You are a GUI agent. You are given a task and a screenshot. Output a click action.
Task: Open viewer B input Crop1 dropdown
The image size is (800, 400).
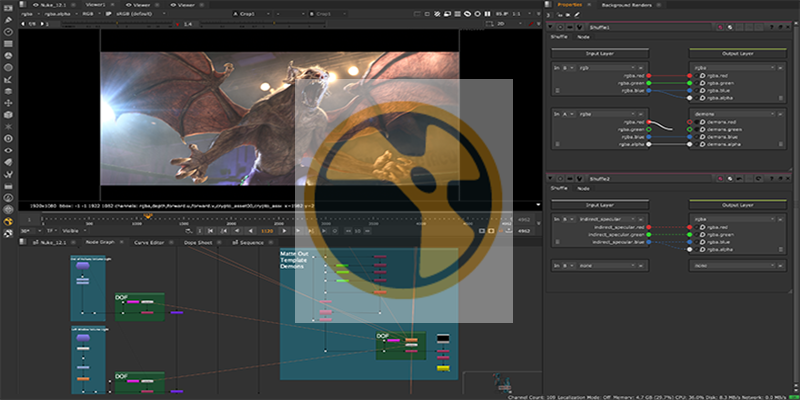pyautogui.click(x=328, y=14)
